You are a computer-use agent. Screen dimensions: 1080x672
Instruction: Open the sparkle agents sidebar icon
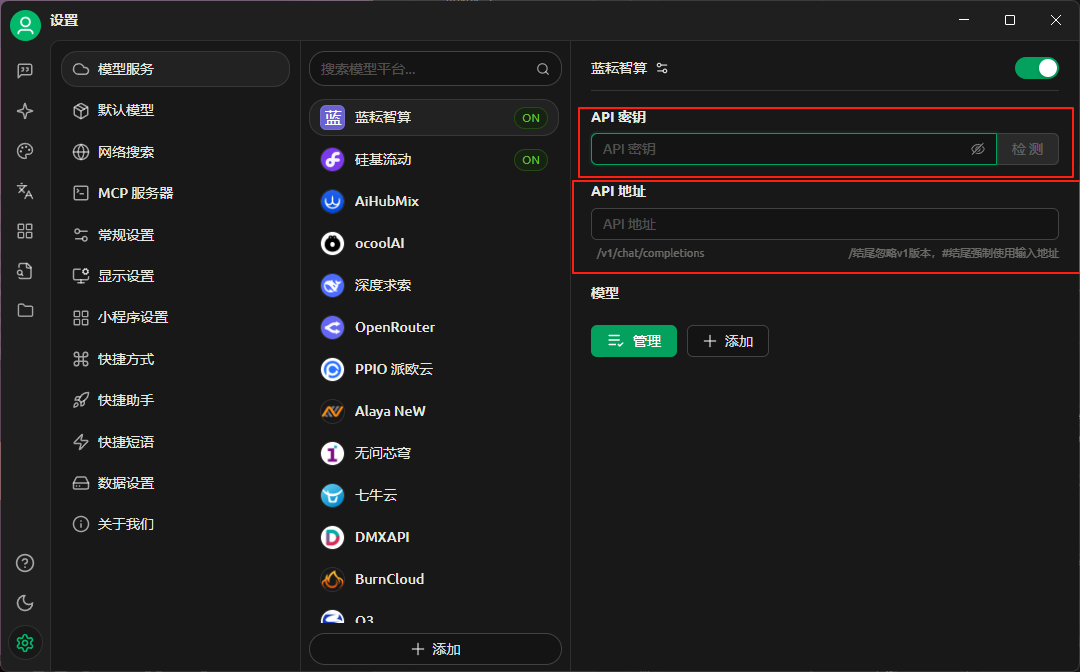25,111
